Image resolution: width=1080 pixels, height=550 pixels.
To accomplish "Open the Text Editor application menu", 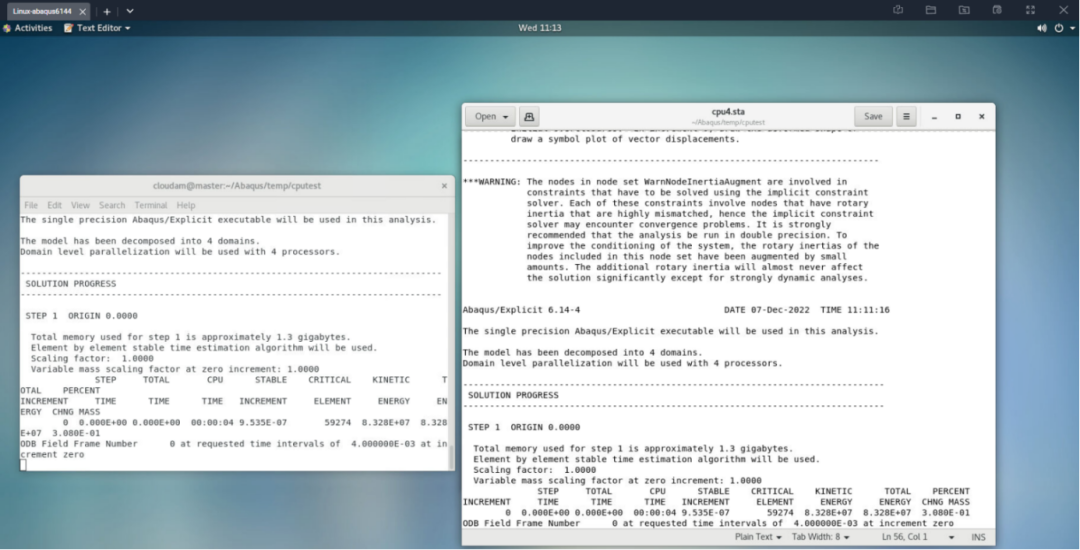I will [x=97, y=28].
